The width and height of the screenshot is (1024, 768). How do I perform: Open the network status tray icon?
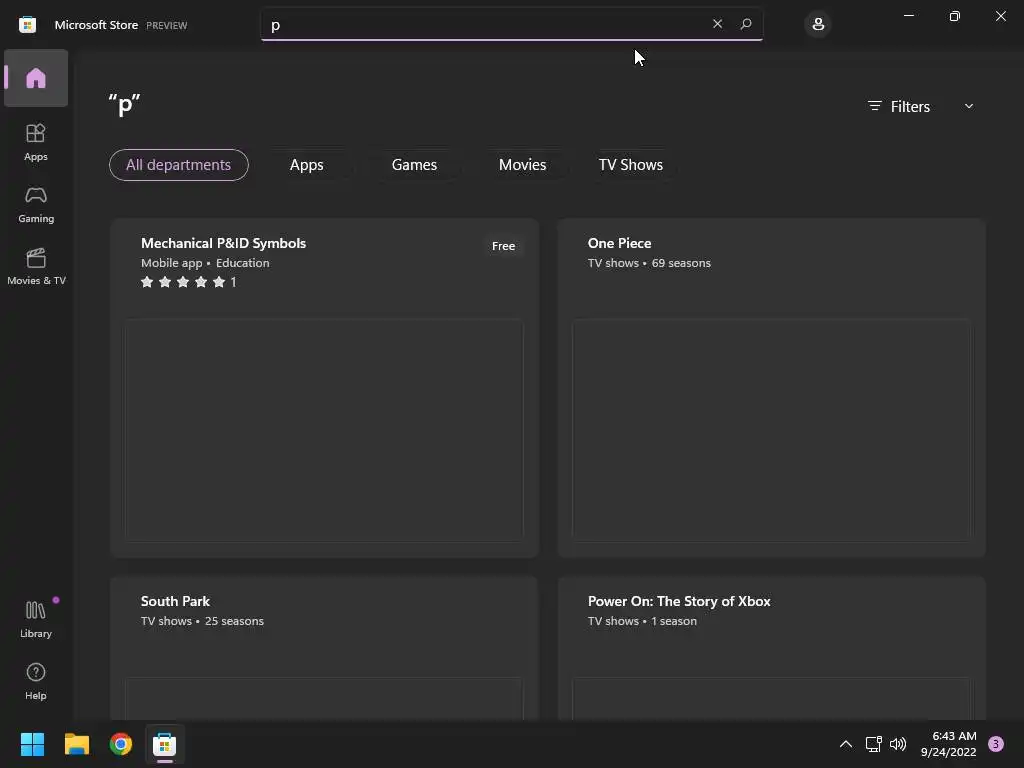pyautogui.click(x=873, y=744)
